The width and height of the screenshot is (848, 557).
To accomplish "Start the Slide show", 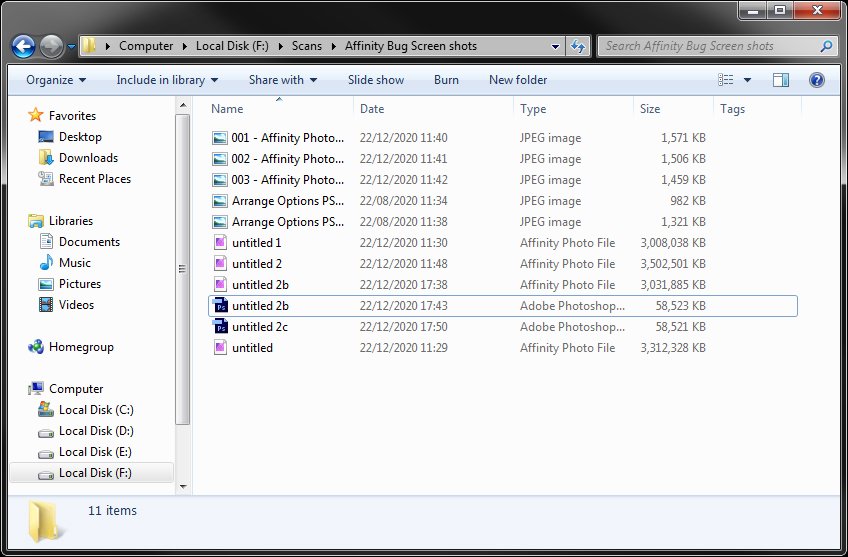I will point(376,80).
